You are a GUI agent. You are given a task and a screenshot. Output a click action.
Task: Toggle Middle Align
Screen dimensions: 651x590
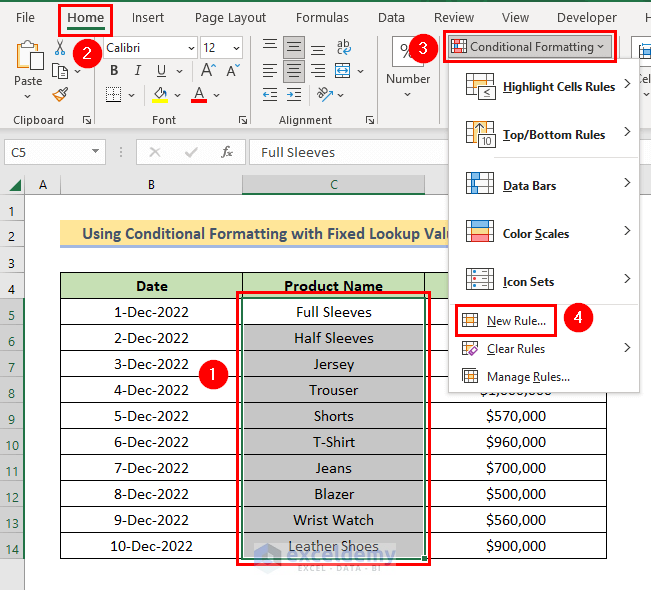(x=294, y=47)
